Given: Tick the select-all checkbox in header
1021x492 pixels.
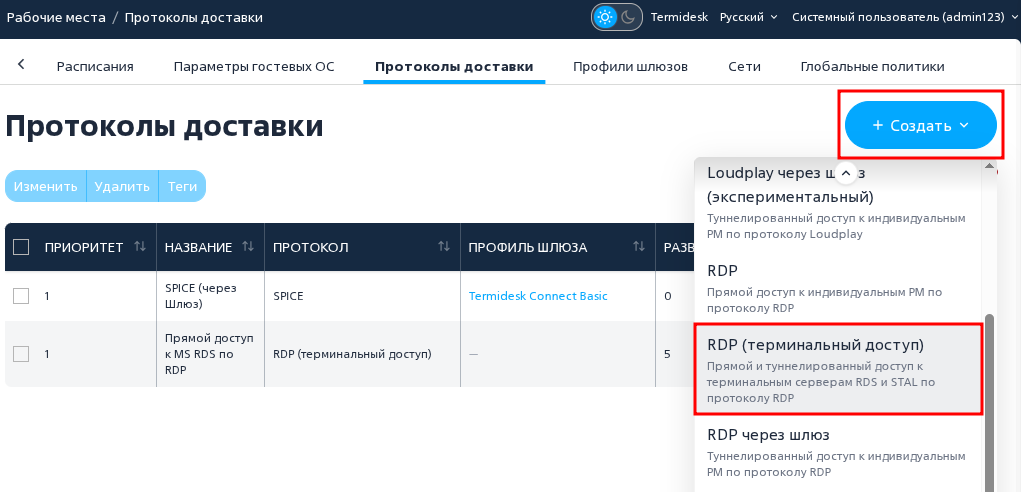Looking at the screenshot, I should tap(21, 247).
